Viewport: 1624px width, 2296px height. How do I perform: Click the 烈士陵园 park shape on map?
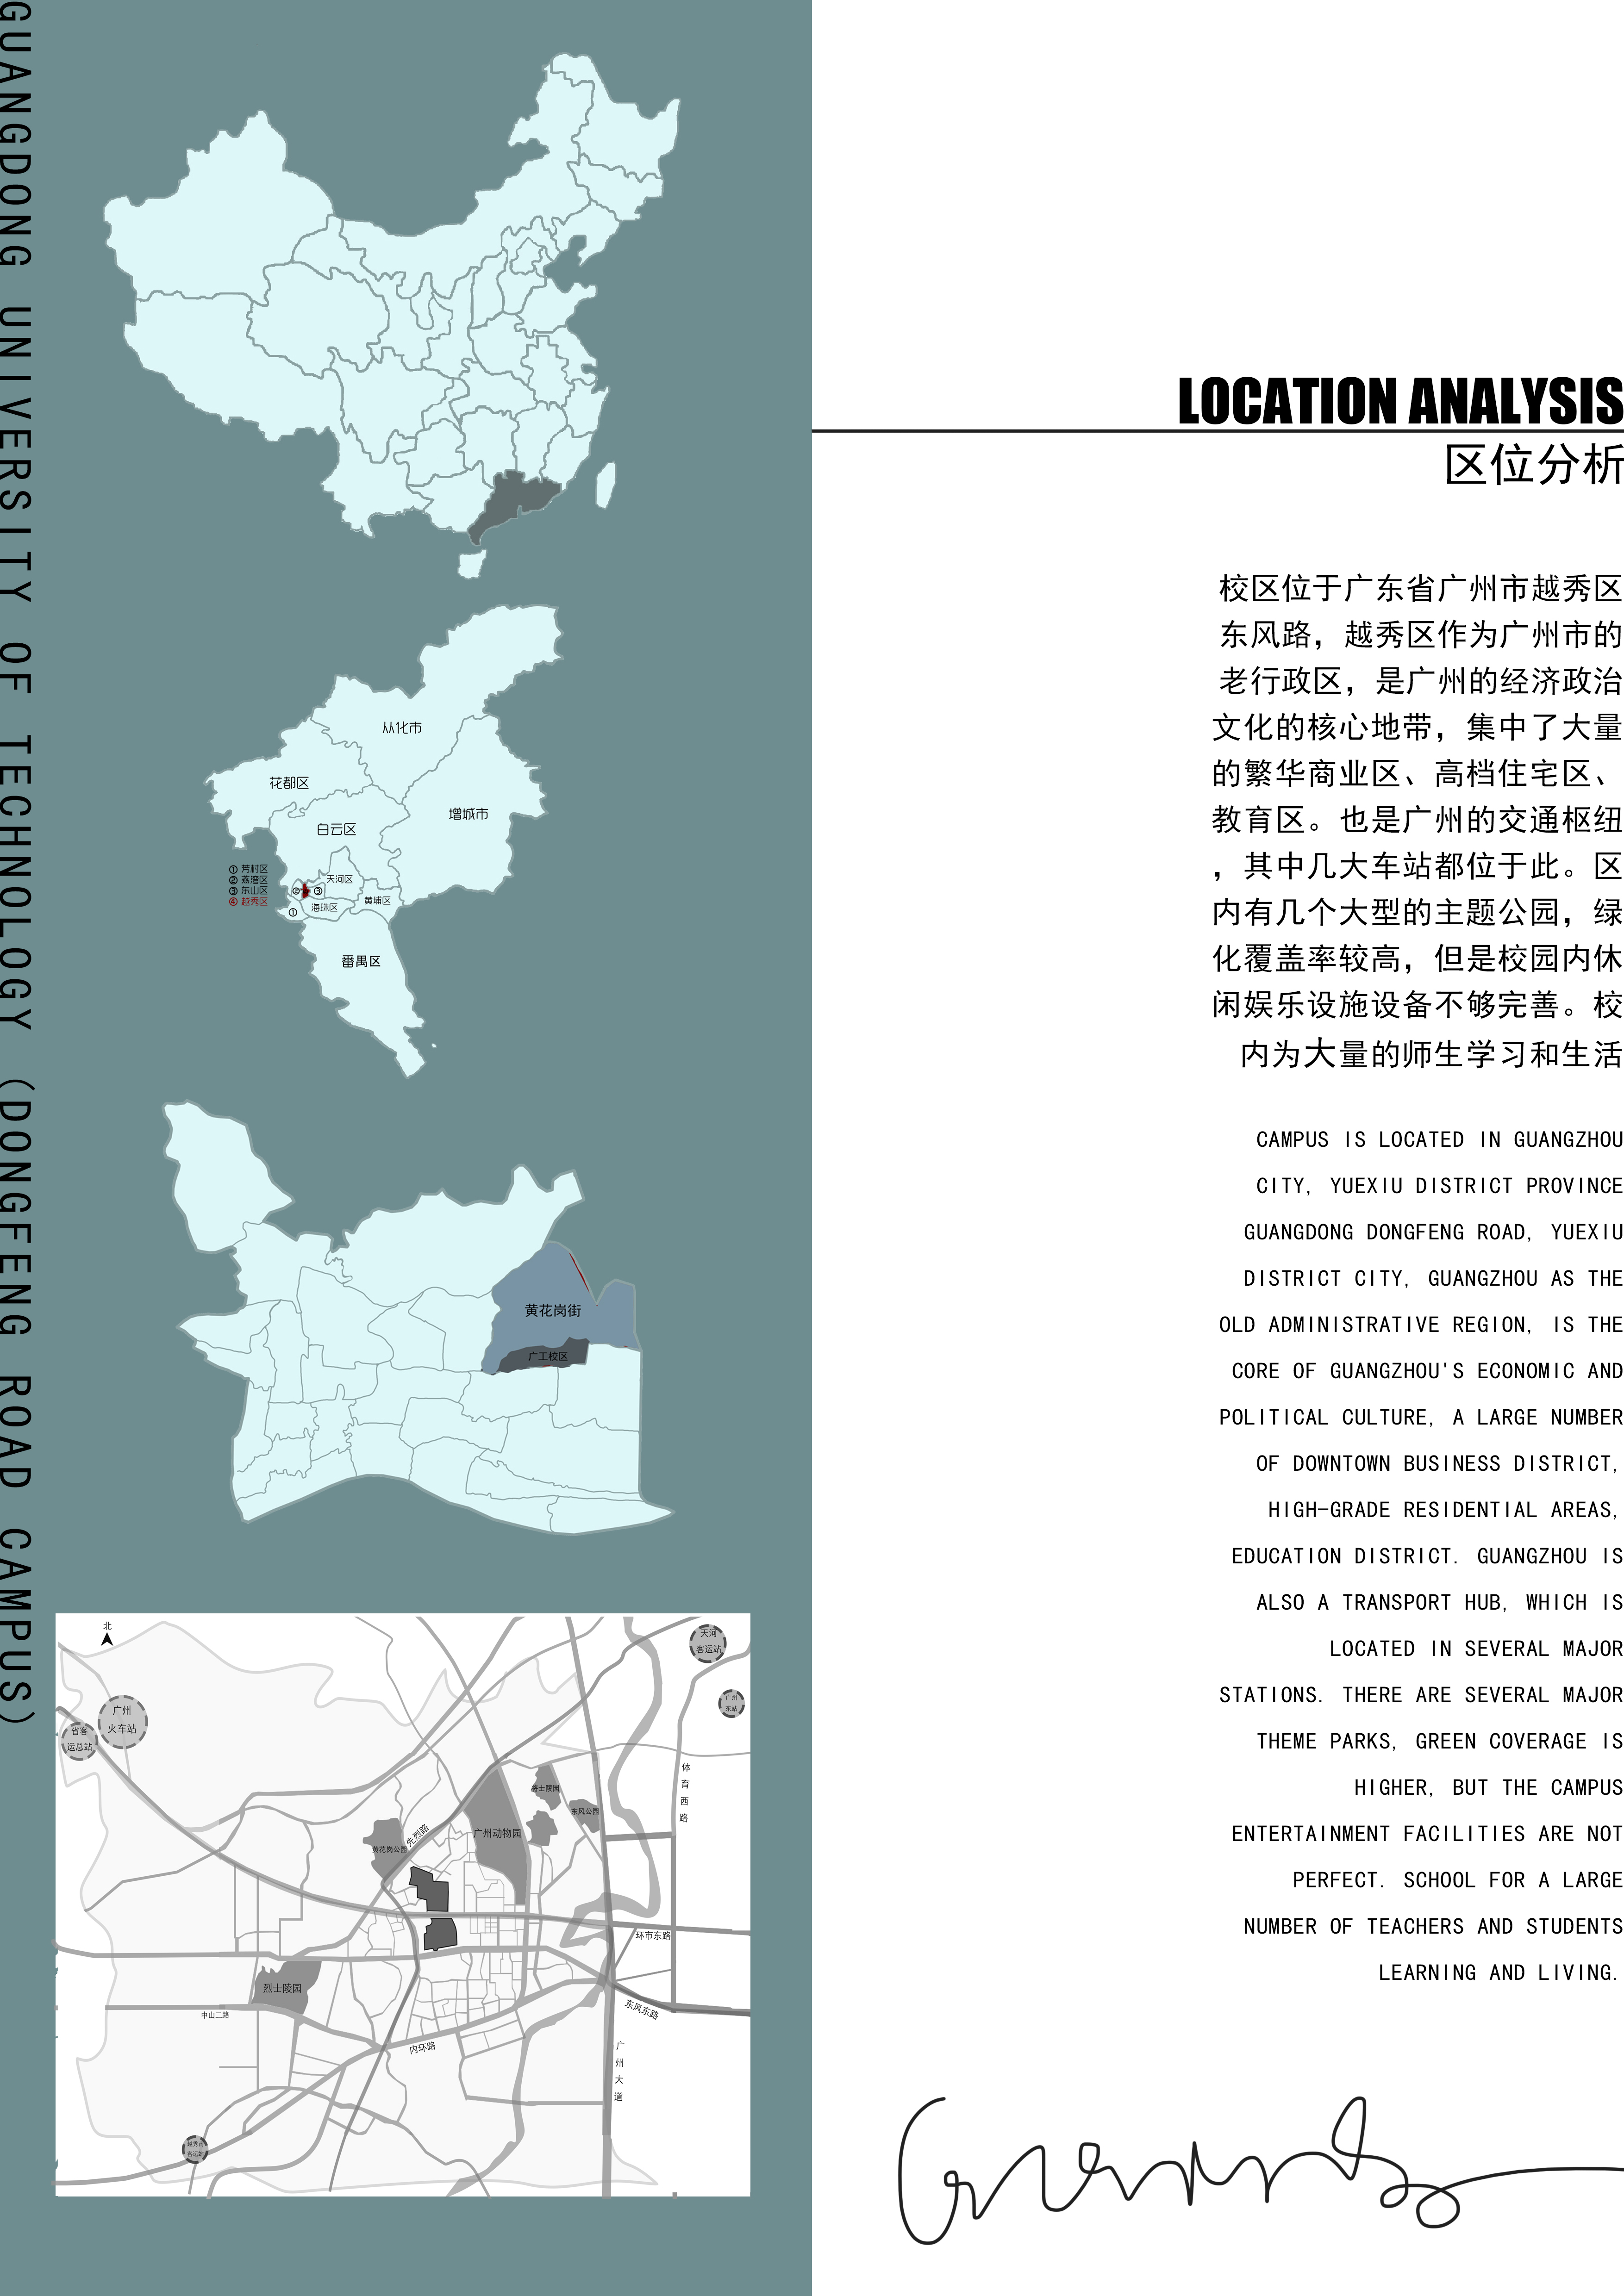click(285, 1986)
